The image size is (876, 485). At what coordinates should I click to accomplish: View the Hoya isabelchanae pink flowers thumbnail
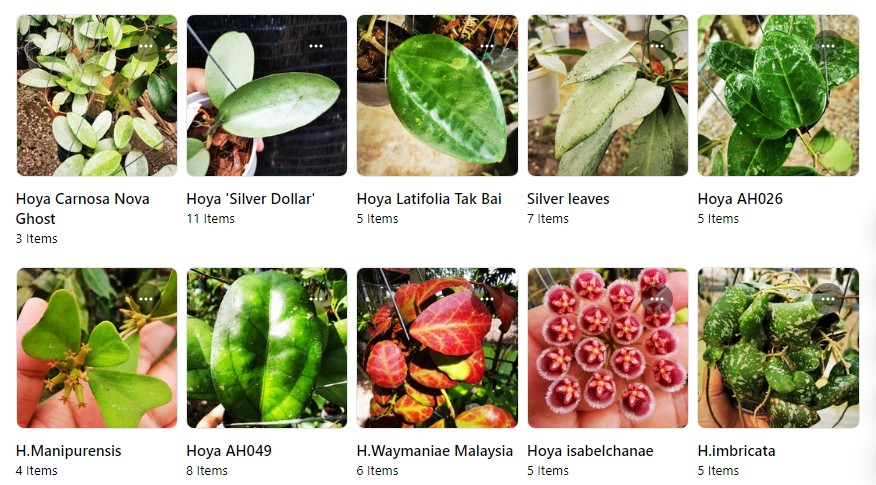pos(608,348)
